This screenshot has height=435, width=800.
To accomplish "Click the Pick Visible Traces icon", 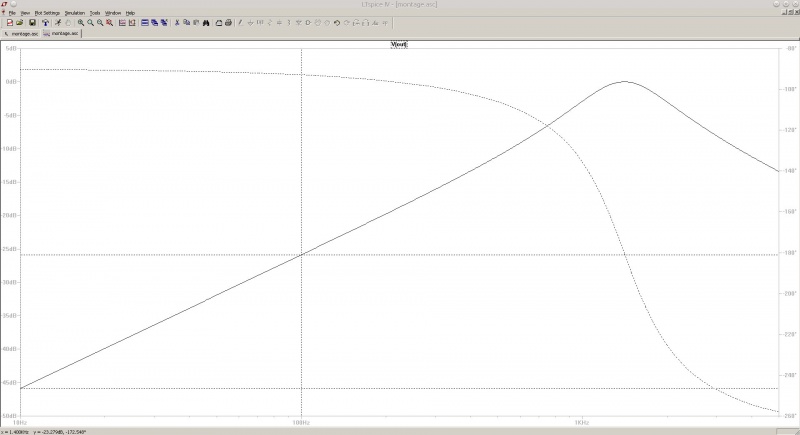I will 132,23.
